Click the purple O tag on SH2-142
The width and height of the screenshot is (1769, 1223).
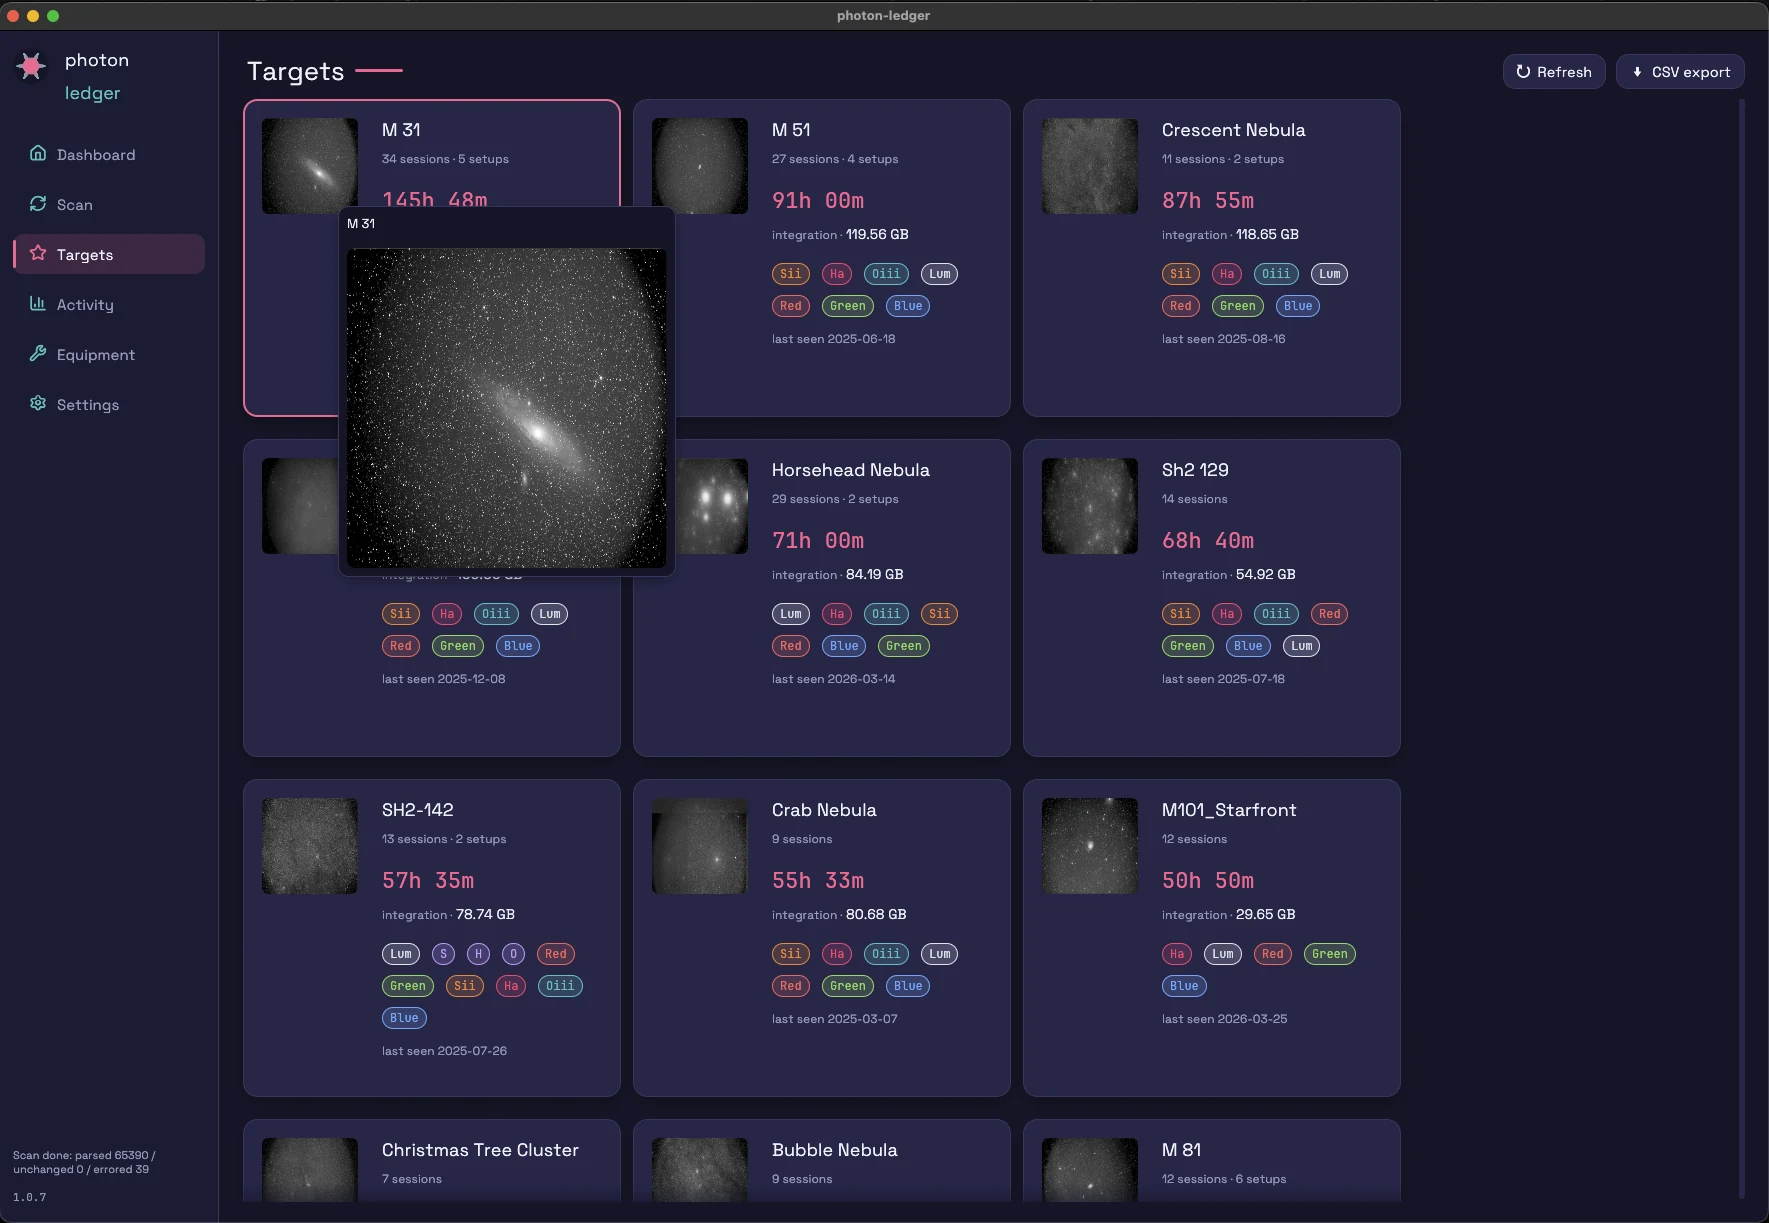click(514, 954)
